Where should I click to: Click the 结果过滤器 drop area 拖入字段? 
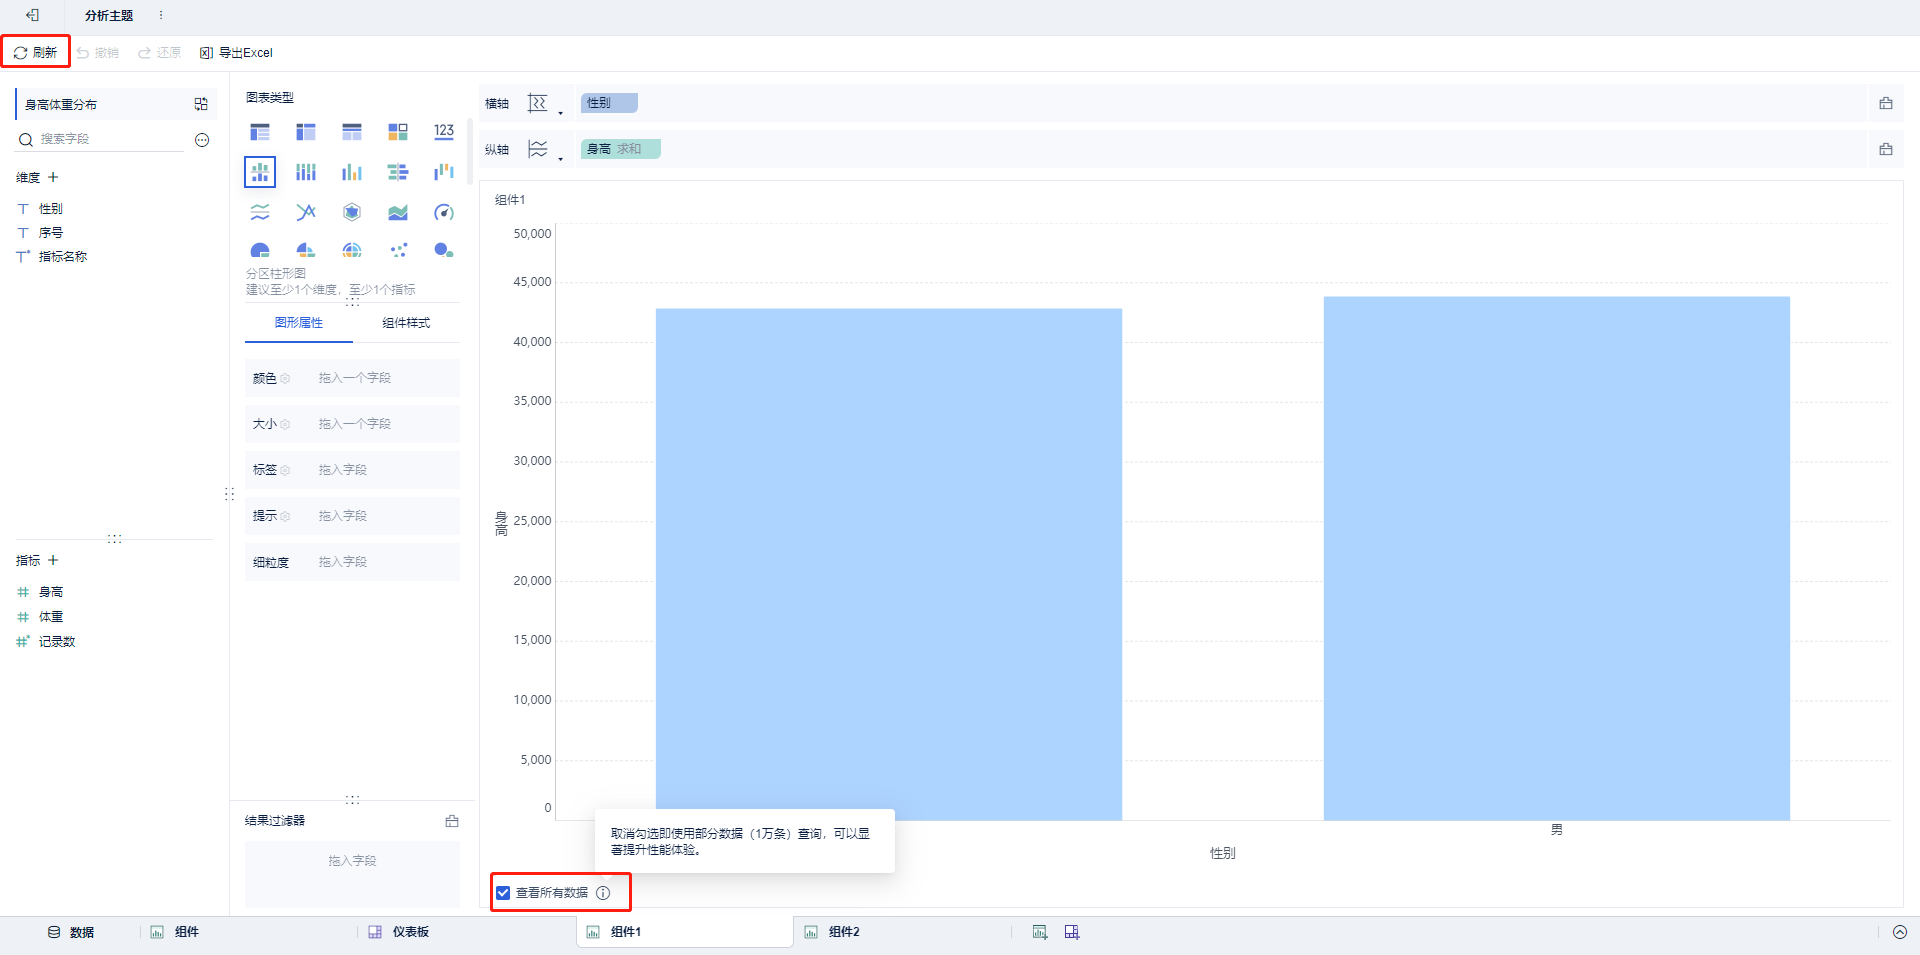(x=352, y=873)
